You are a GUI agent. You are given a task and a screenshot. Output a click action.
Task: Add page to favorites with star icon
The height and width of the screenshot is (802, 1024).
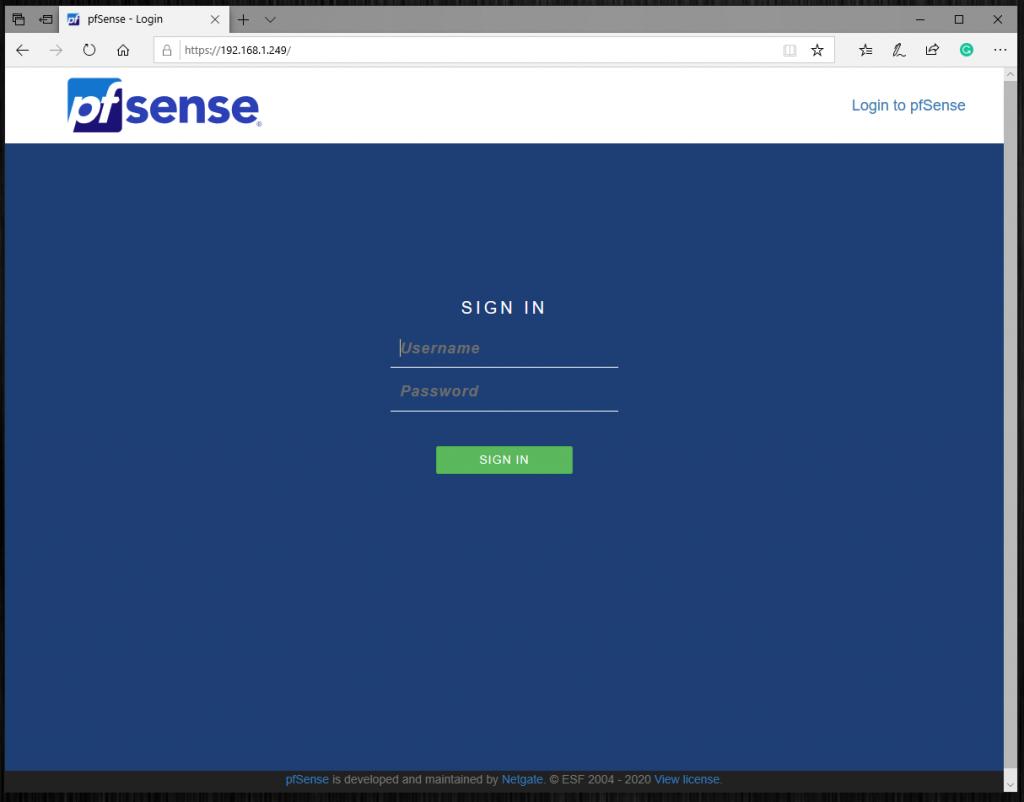[817, 50]
